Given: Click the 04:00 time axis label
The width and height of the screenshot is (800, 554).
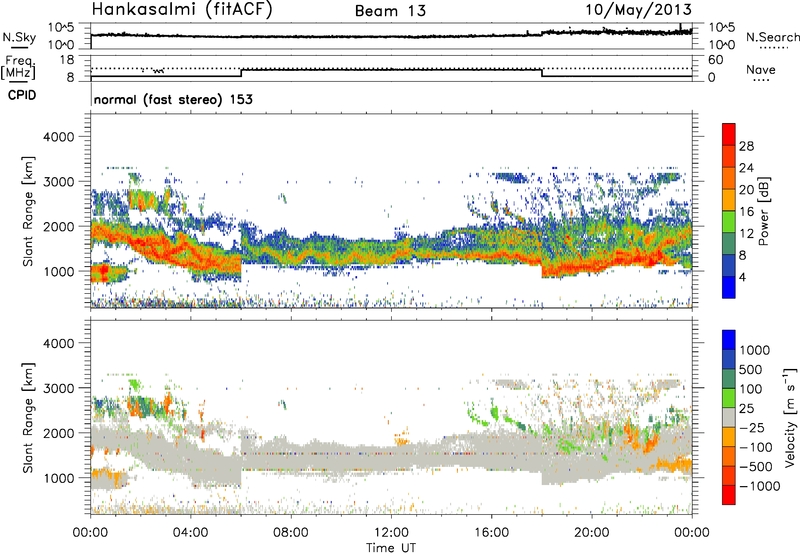Looking at the screenshot, I should [x=191, y=533].
